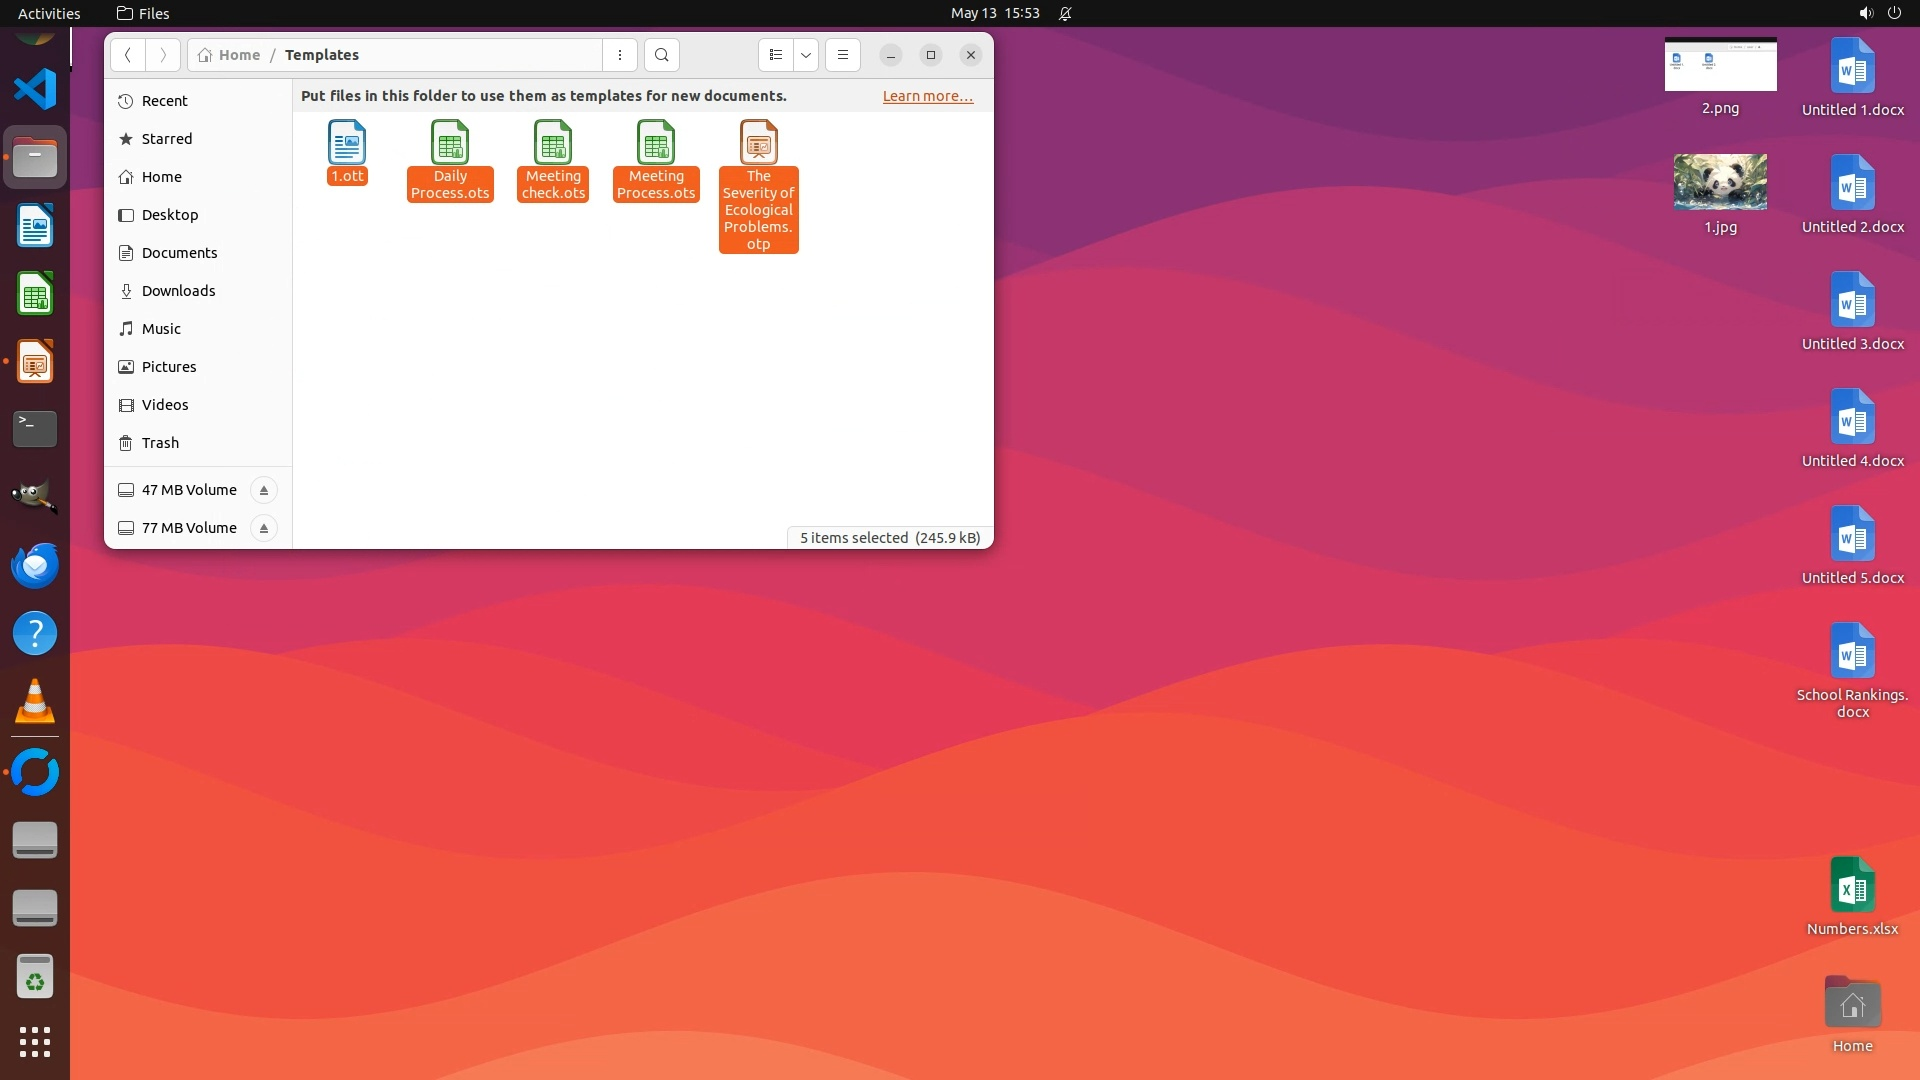1920x1080 pixels.
Task: Go to Downloads in the sidebar
Action: [178, 291]
